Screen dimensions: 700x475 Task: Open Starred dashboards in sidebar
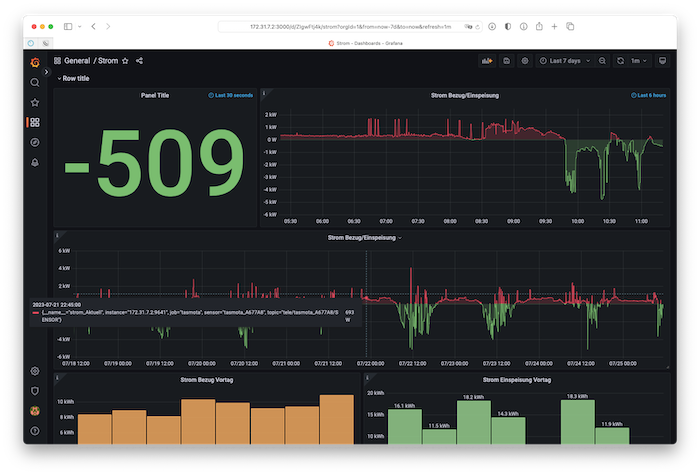(x=35, y=103)
